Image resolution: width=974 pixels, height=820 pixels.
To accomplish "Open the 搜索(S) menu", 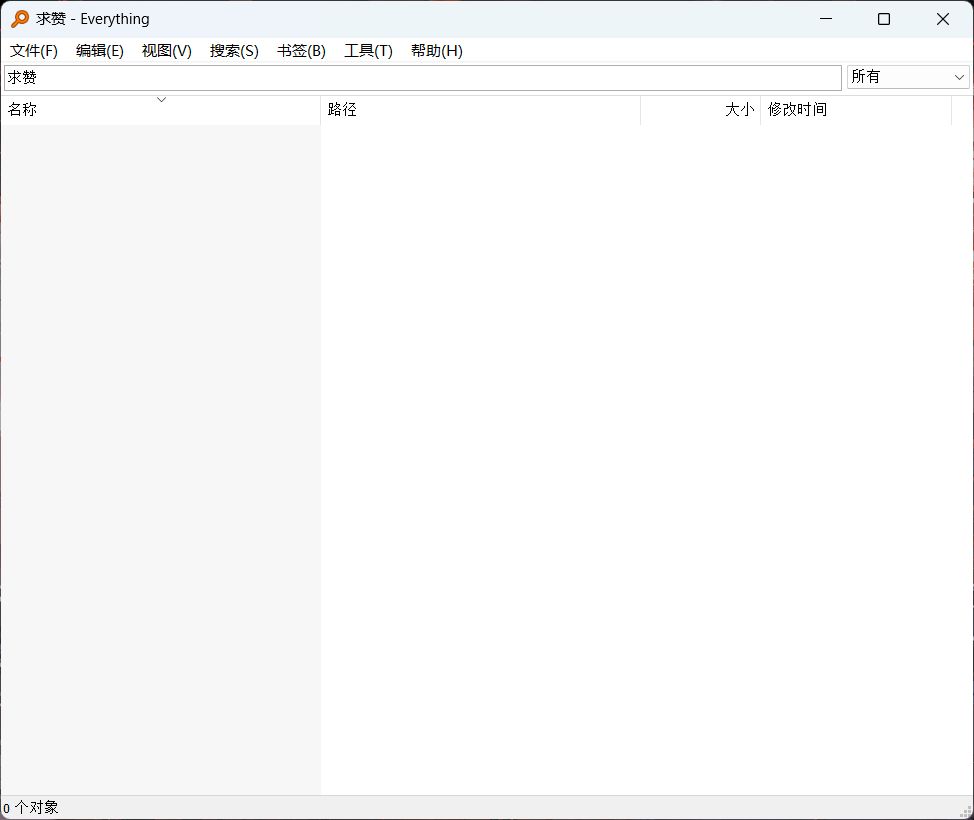I will tap(234, 51).
